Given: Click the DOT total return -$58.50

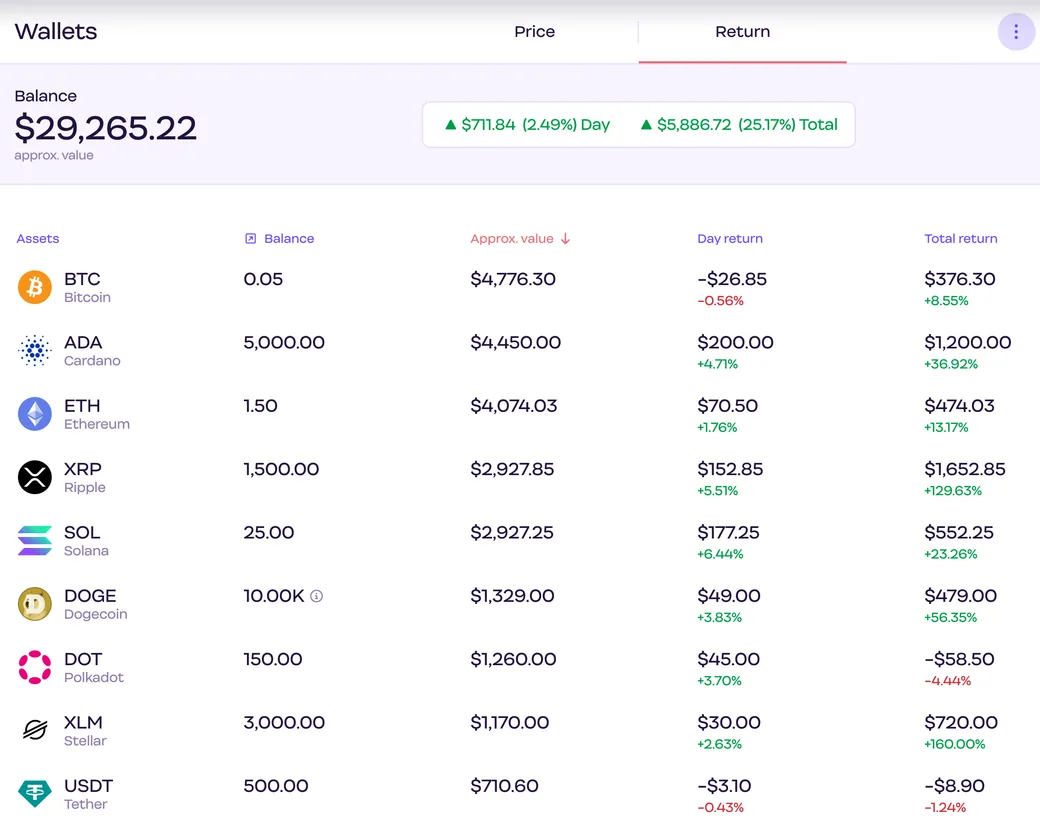Looking at the screenshot, I should click(x=960, y=659).
